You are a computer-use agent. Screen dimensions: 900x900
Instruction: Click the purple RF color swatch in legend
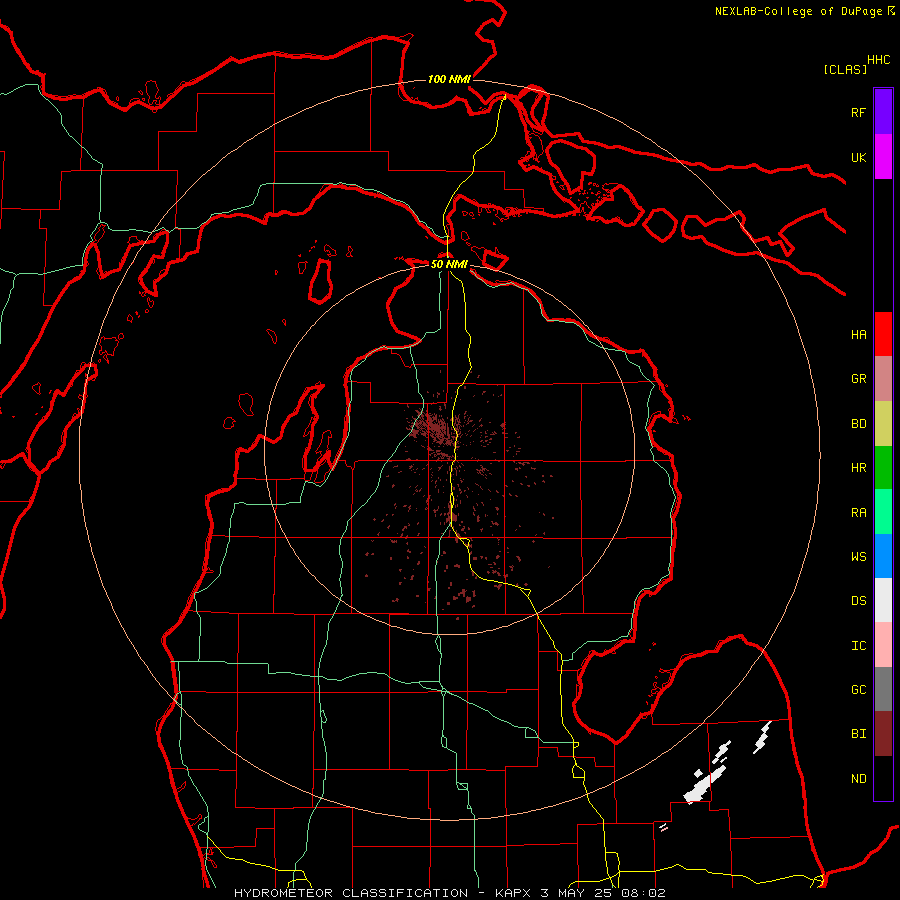coord(883,112)
